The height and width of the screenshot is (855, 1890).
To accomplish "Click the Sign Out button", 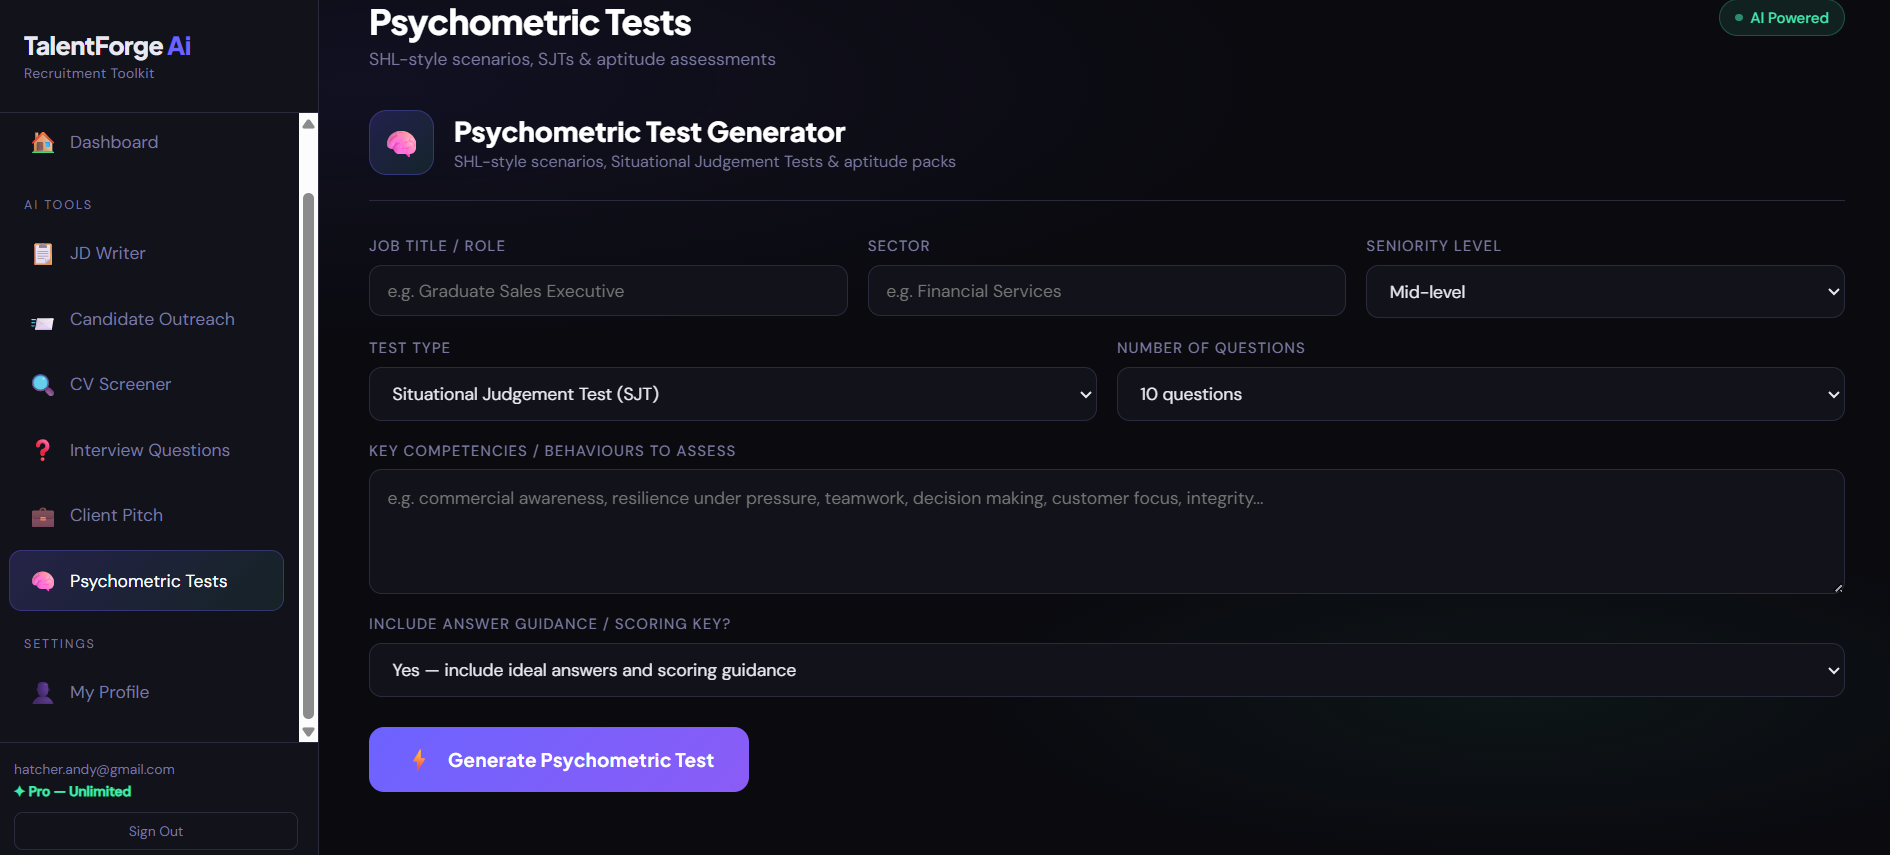I will tap(156, 831).
